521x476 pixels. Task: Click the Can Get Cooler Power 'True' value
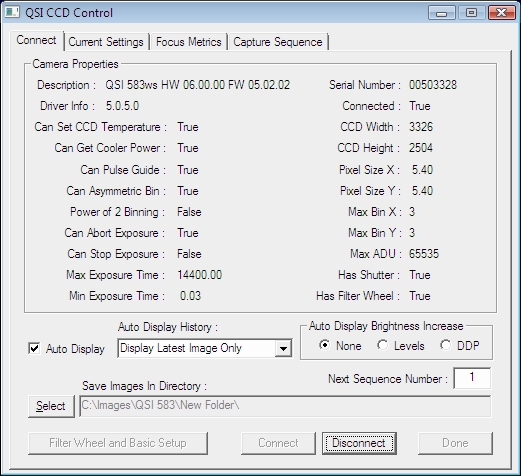click(x=188, y=148)
